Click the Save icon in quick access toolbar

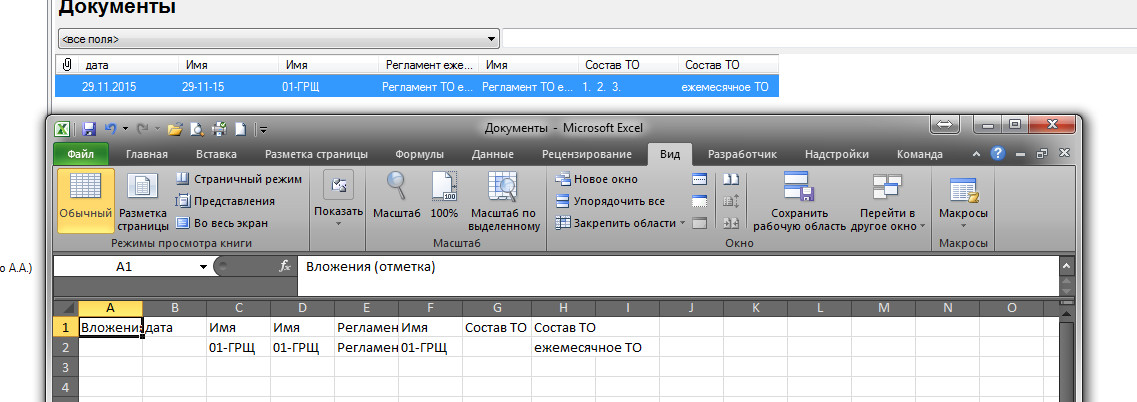88,129
